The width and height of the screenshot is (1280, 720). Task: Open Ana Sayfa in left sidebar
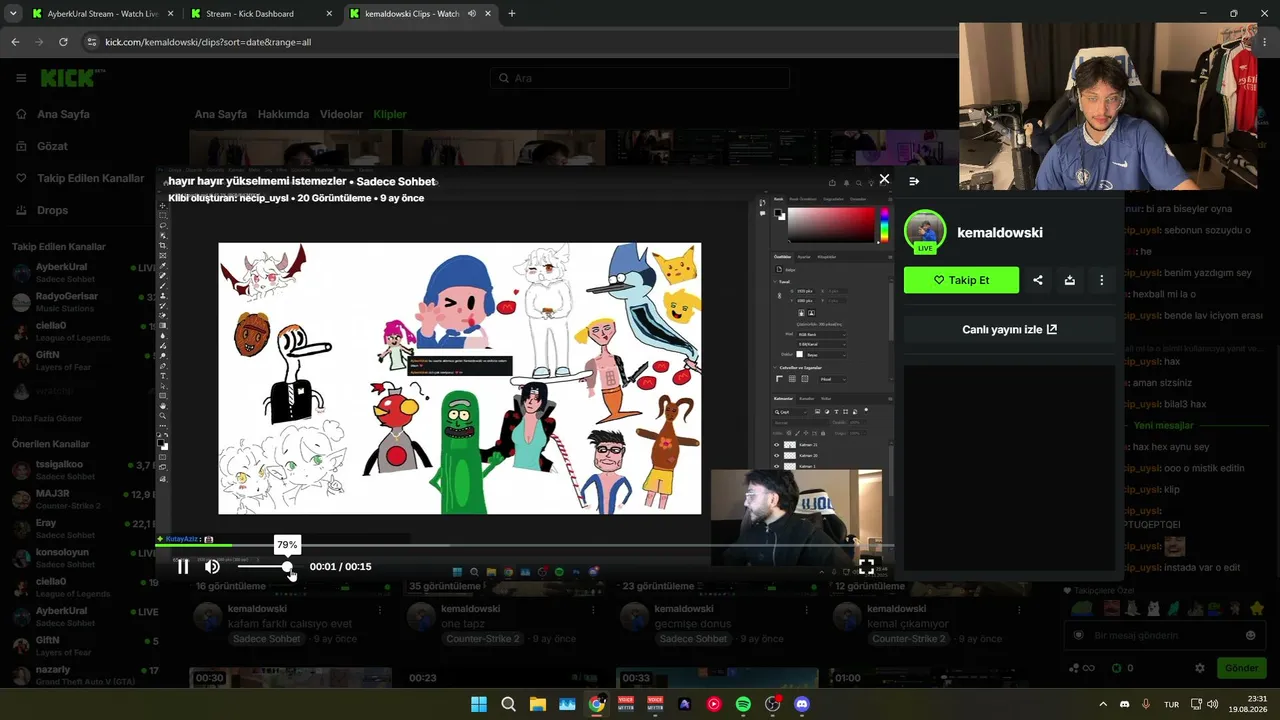63,114
